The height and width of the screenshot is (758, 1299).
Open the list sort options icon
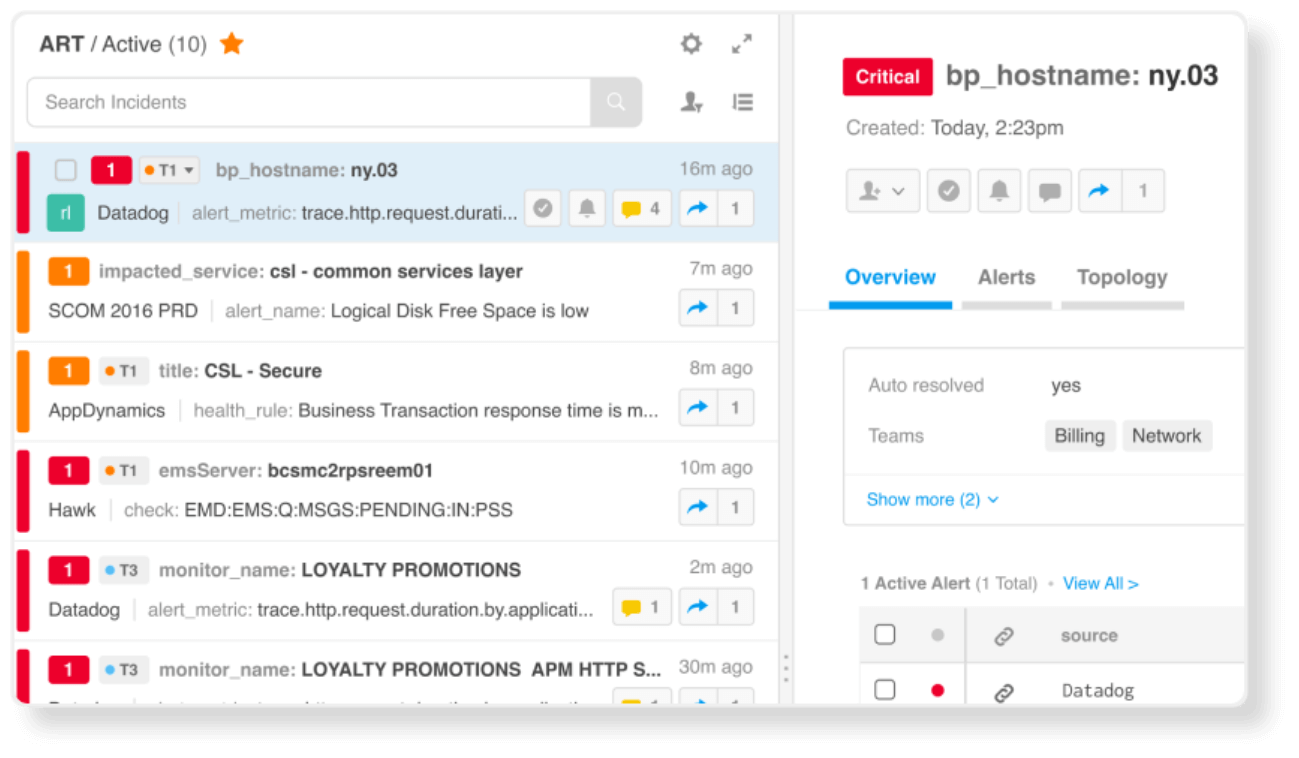(742, 102)
